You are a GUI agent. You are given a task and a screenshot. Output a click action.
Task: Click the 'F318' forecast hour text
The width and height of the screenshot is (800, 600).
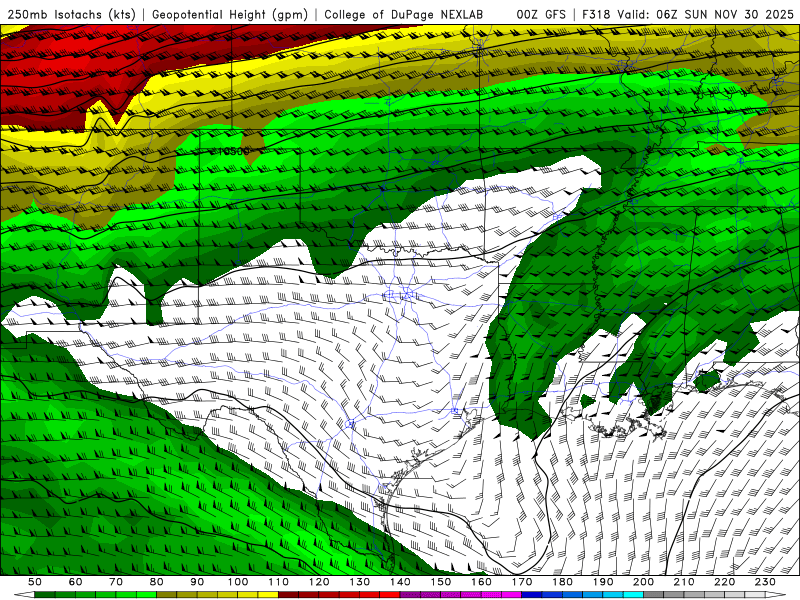[x=596, y=14]
